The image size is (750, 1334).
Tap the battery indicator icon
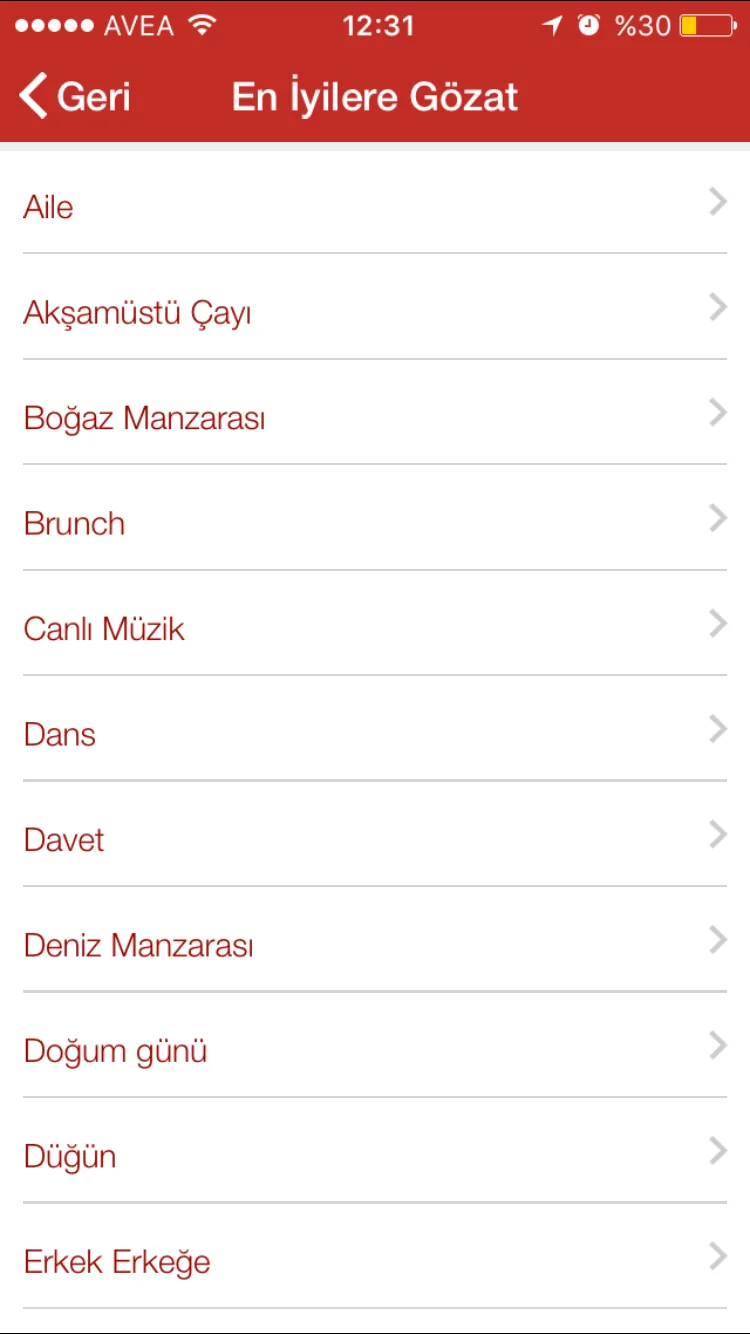pyautogui.click(x=707, y=25)
